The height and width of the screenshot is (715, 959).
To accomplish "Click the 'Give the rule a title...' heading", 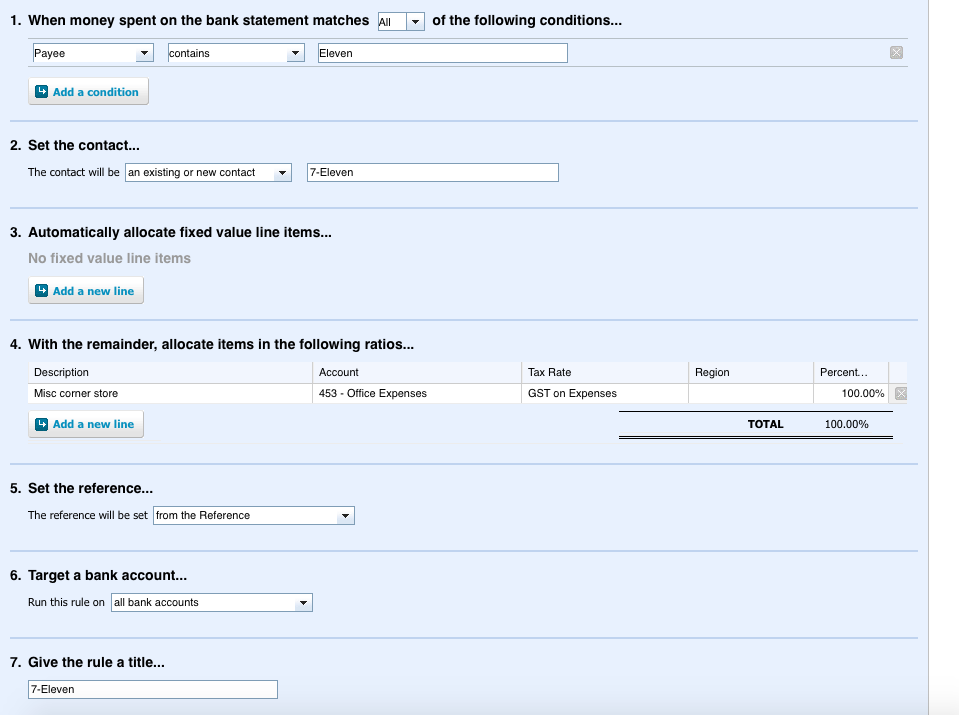I will [x=96, y=662].
